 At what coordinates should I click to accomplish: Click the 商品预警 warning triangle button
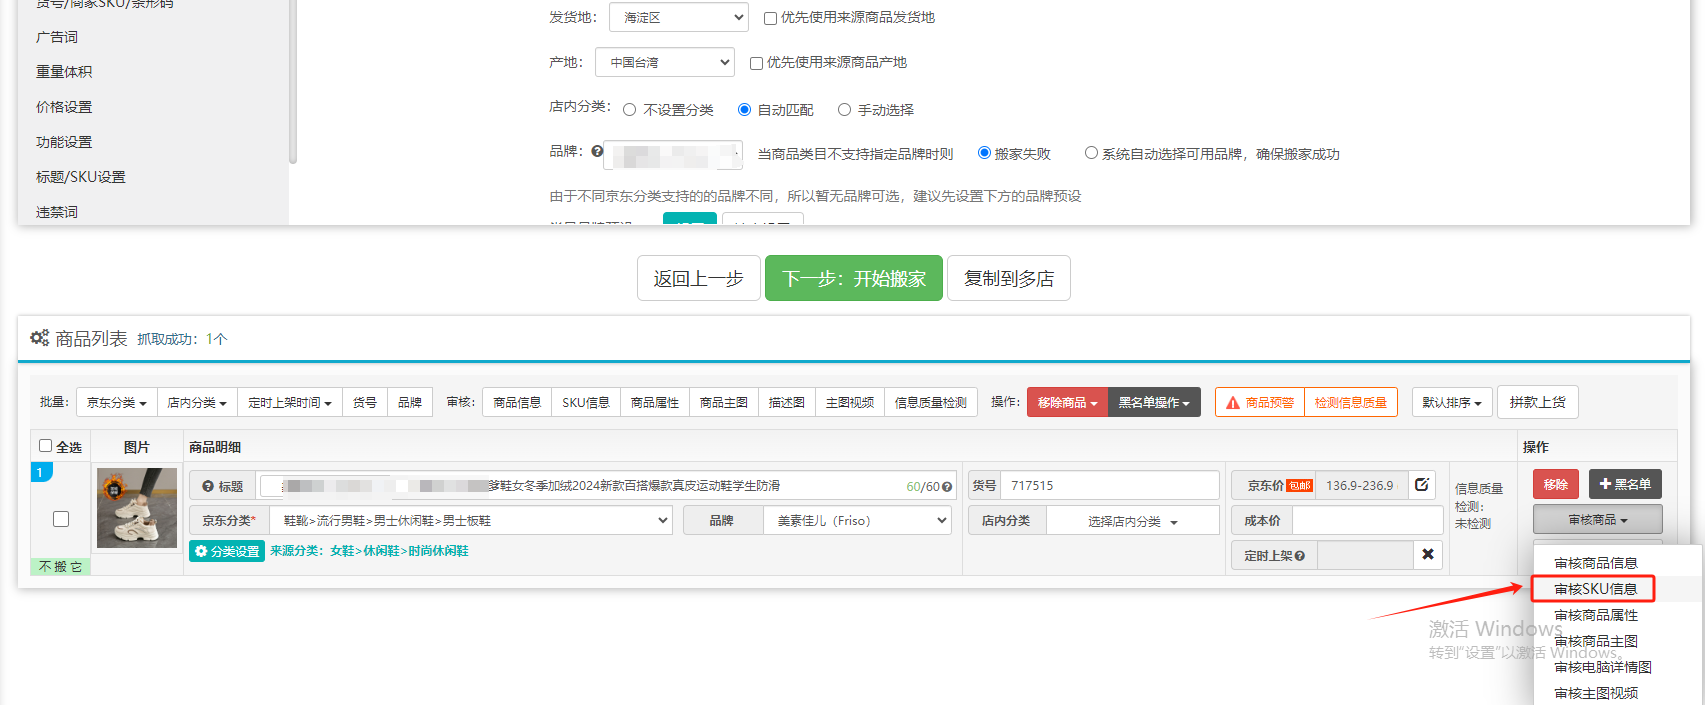(x=1259, y=402)
